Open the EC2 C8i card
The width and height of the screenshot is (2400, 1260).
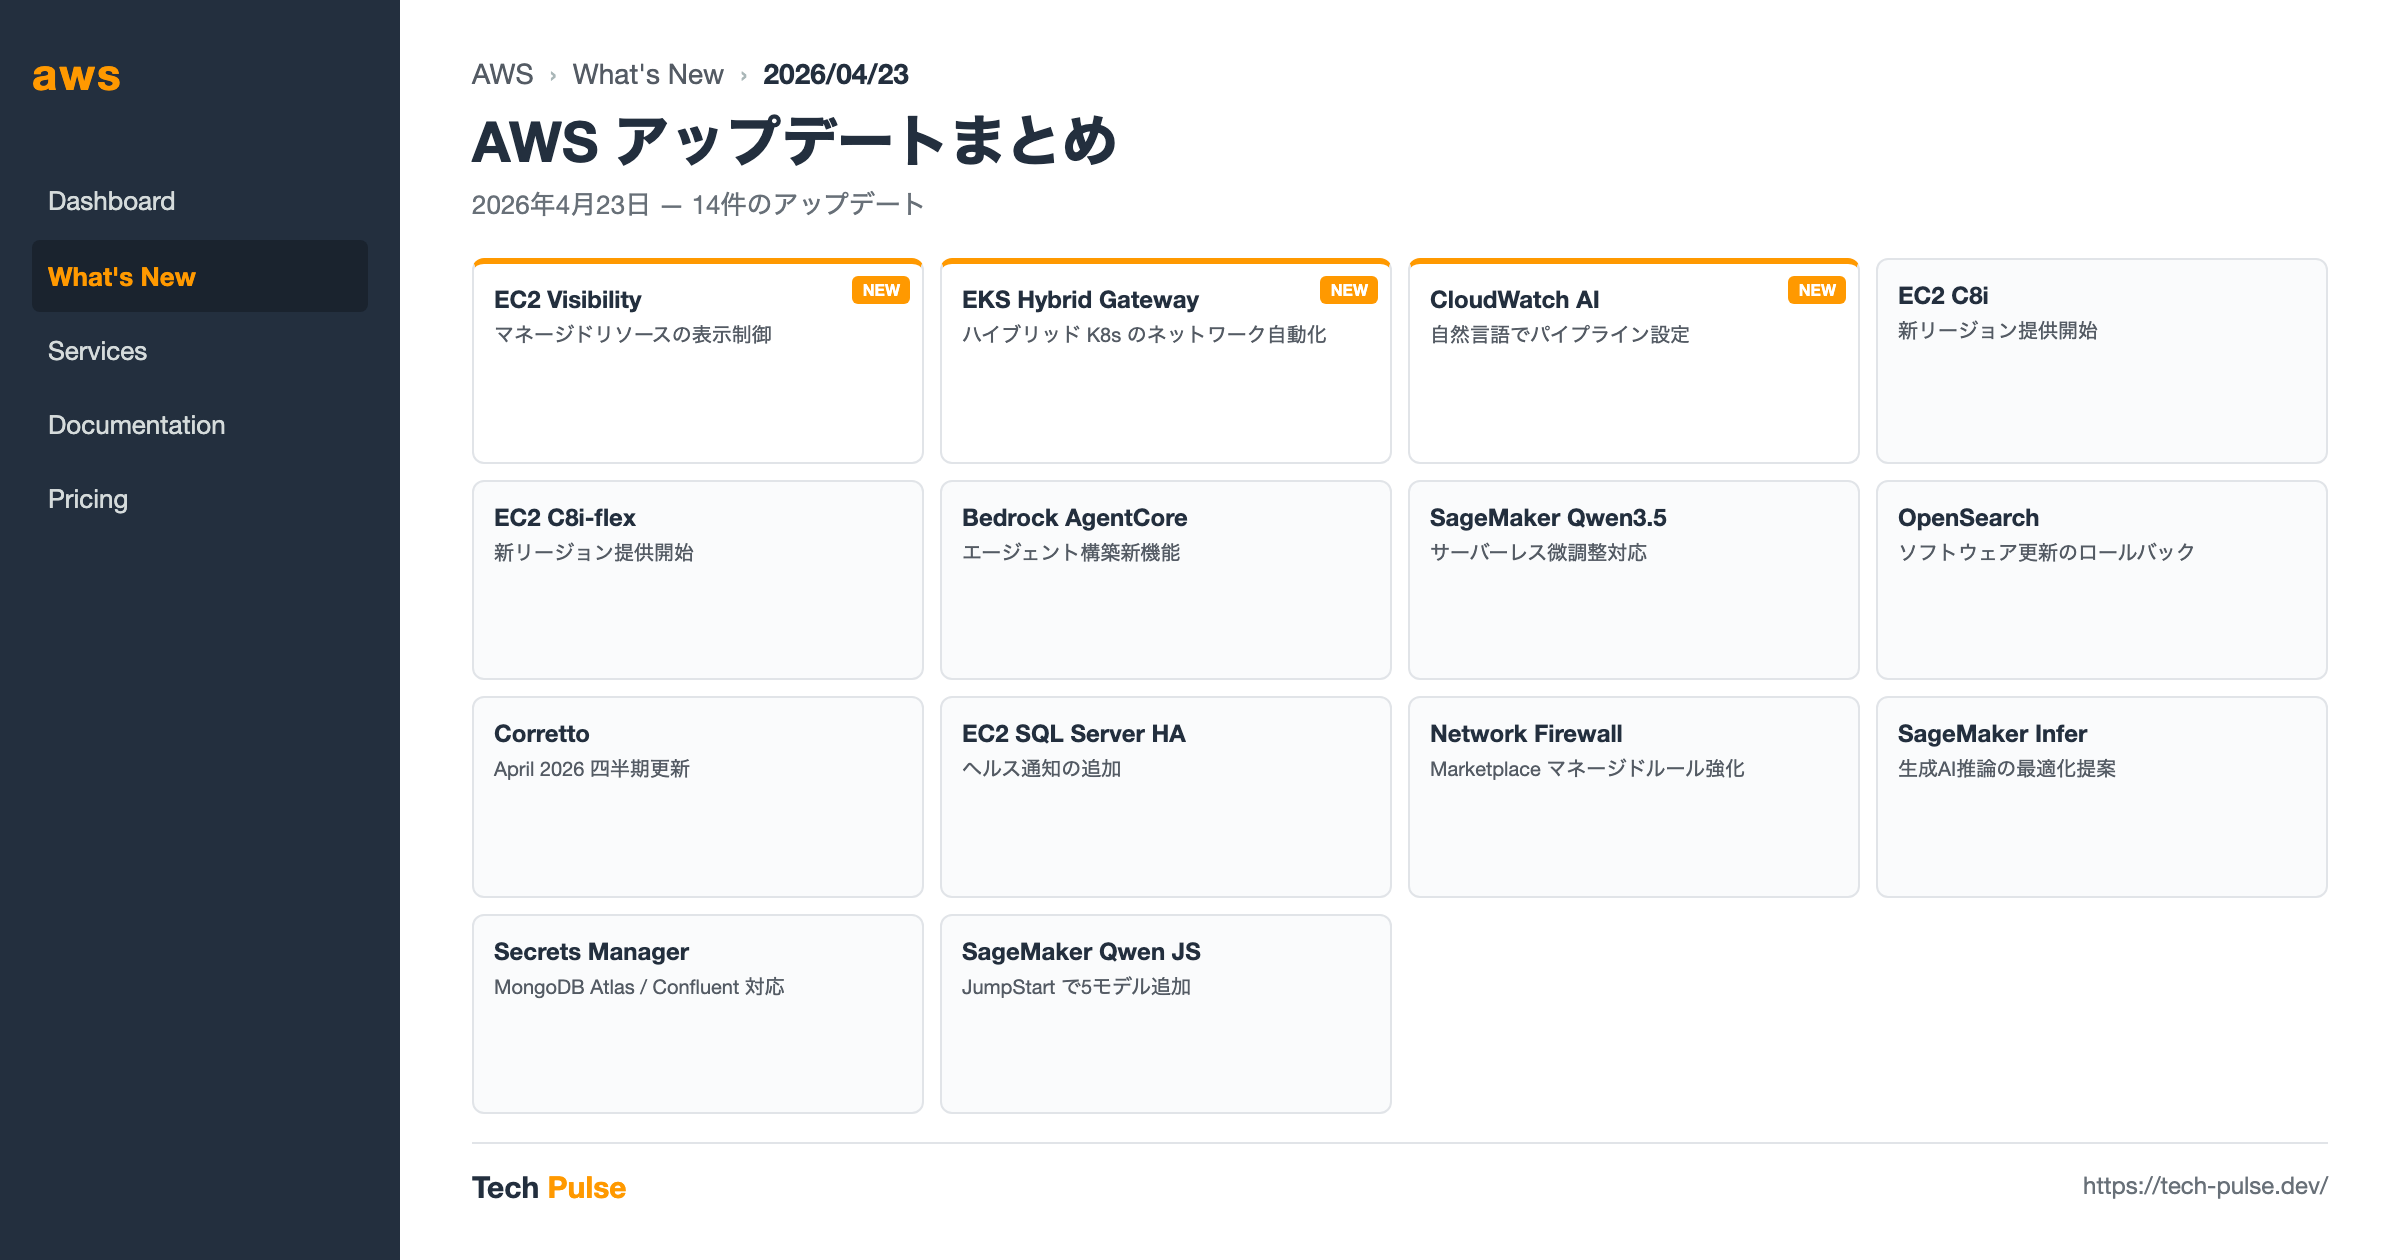[x=2102, y=361]
